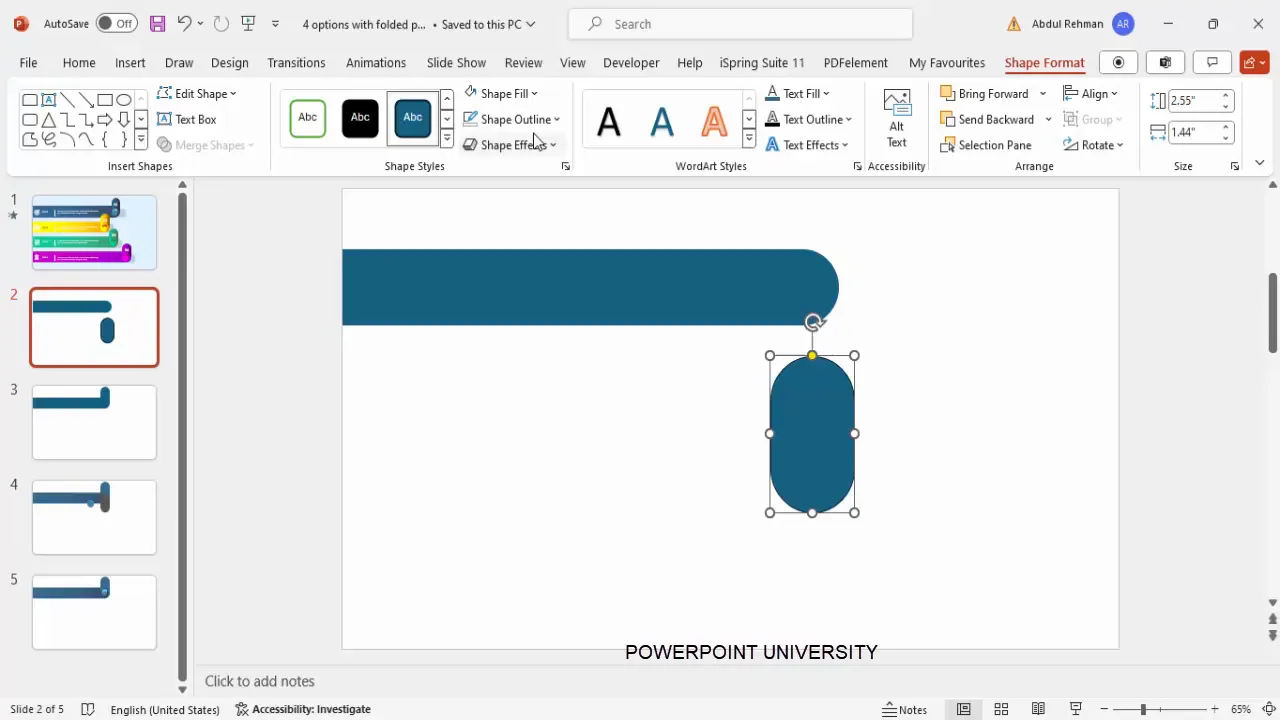Click the Record button icon
The image size is (1280, 720).
1118,62
